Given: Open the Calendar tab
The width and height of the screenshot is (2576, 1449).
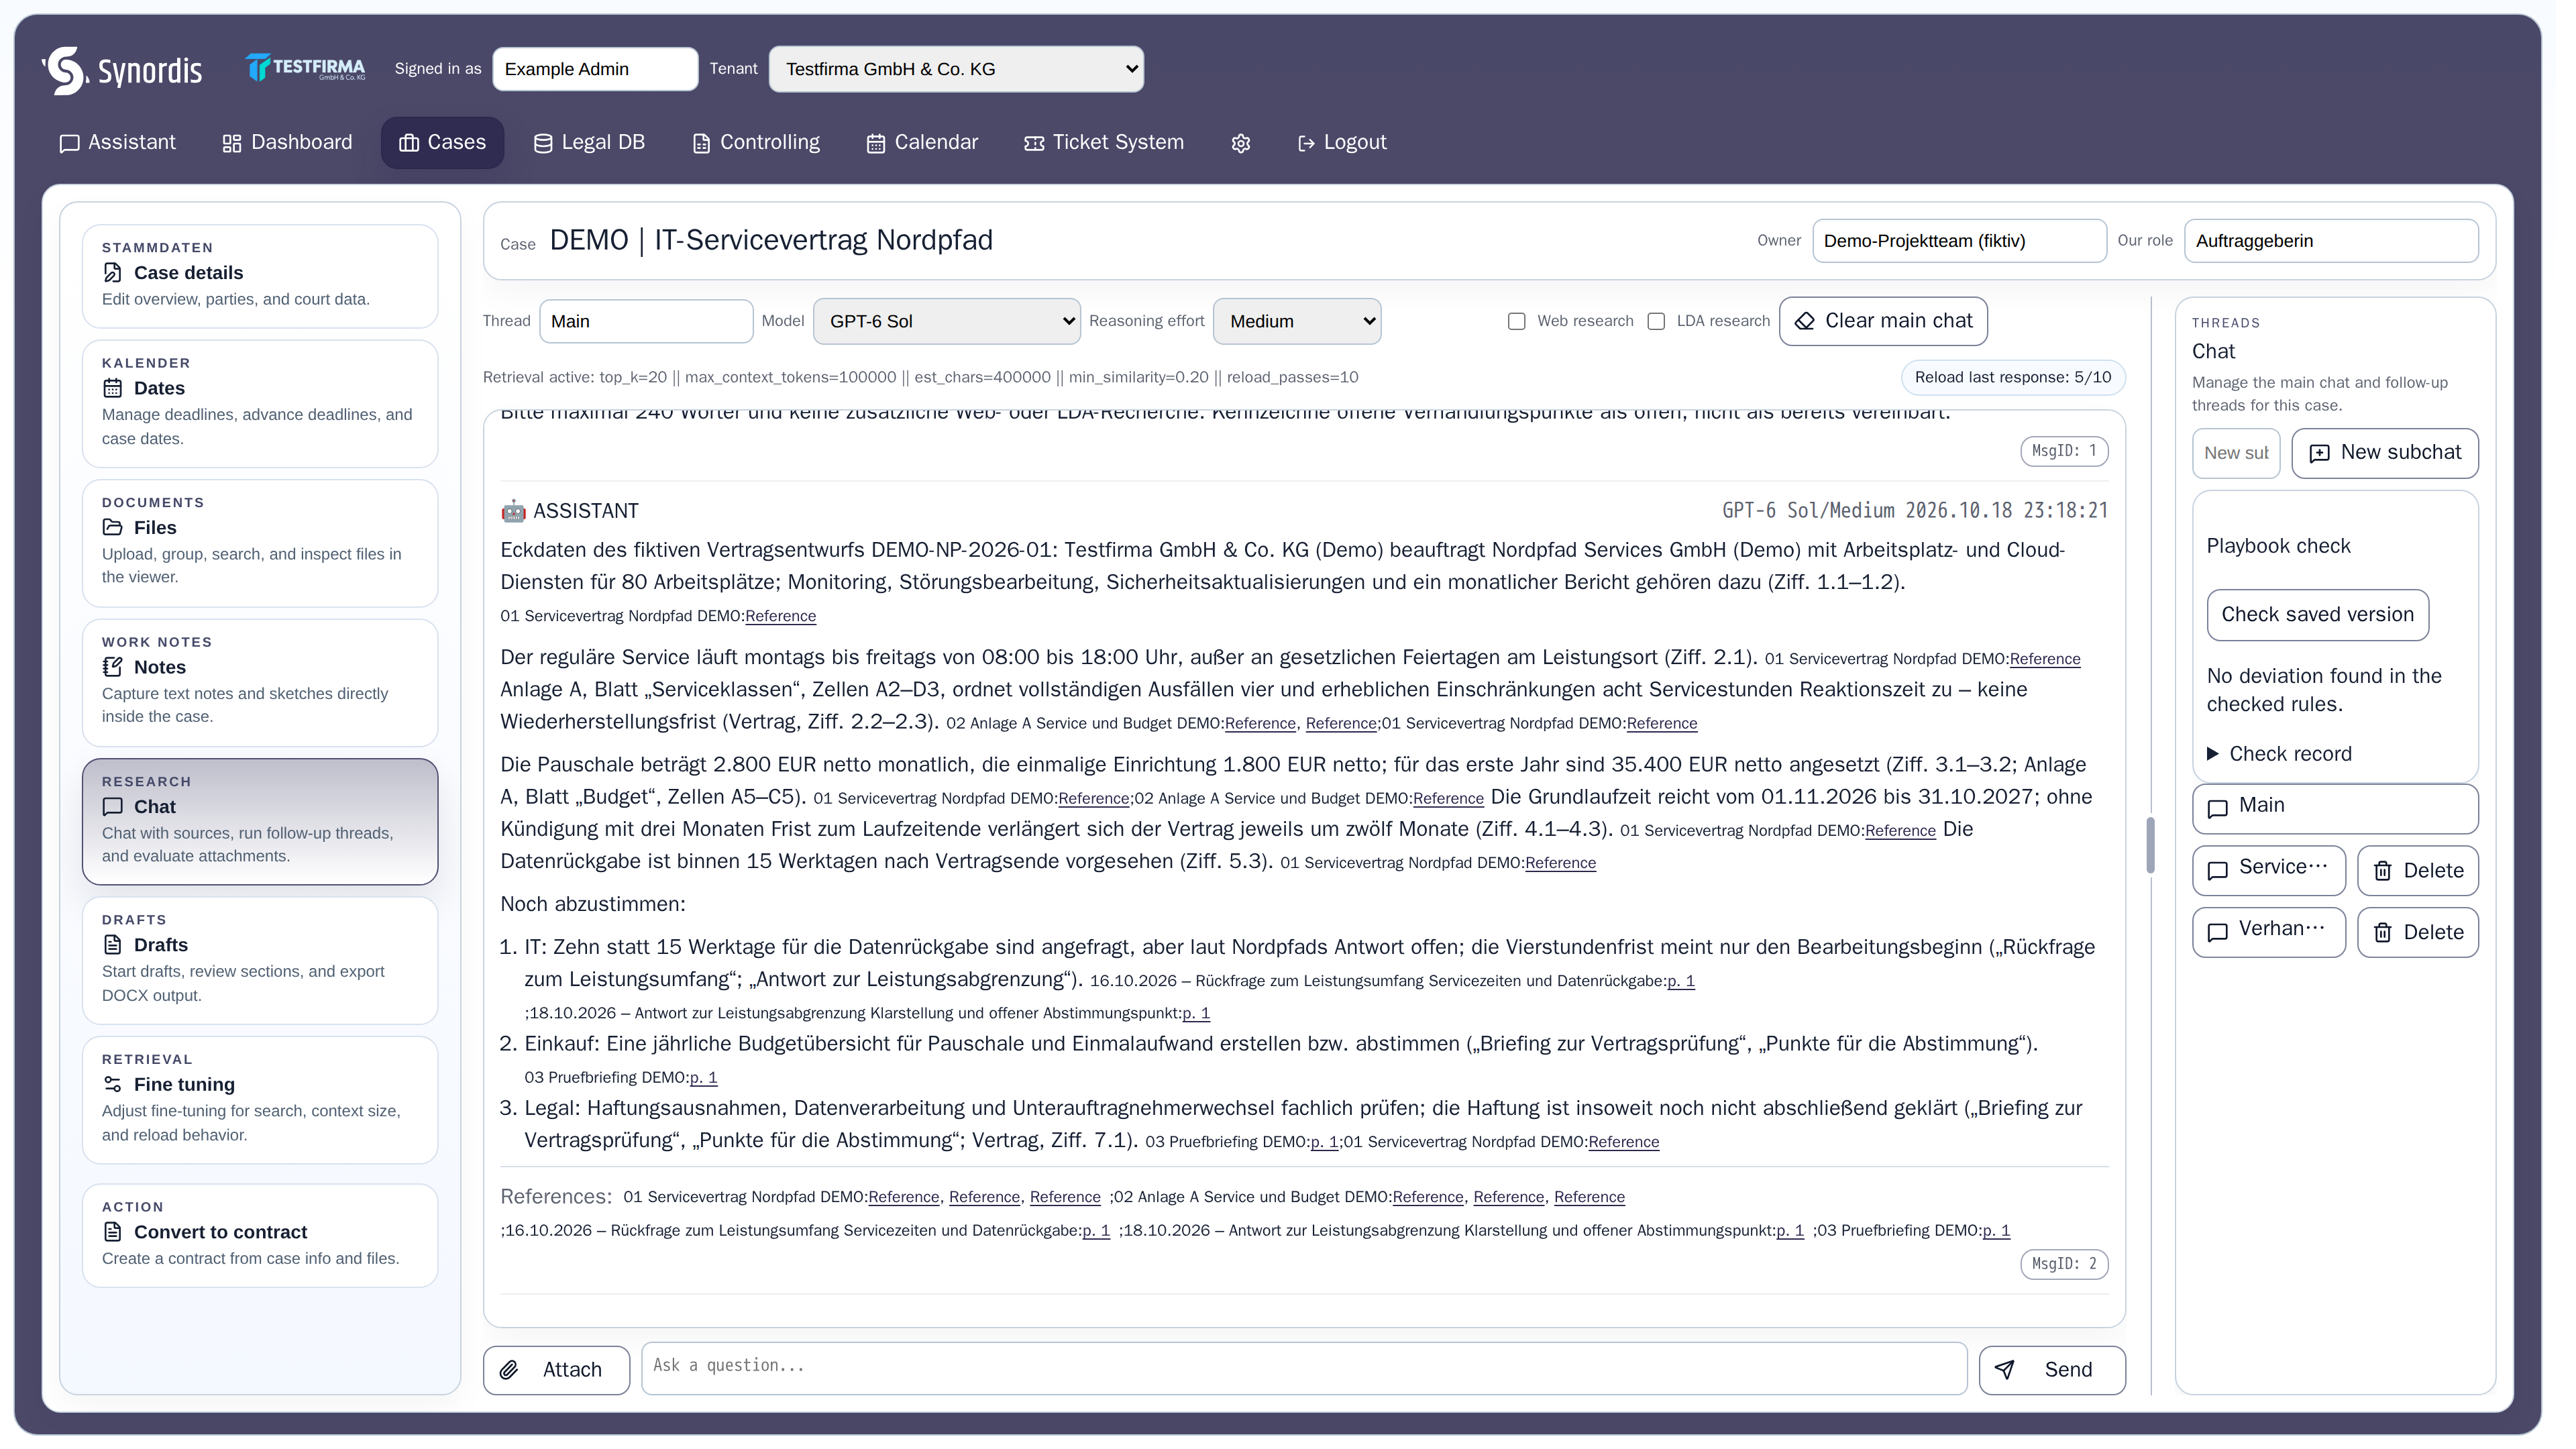Looking at the screenshot, I should (929, 144).
